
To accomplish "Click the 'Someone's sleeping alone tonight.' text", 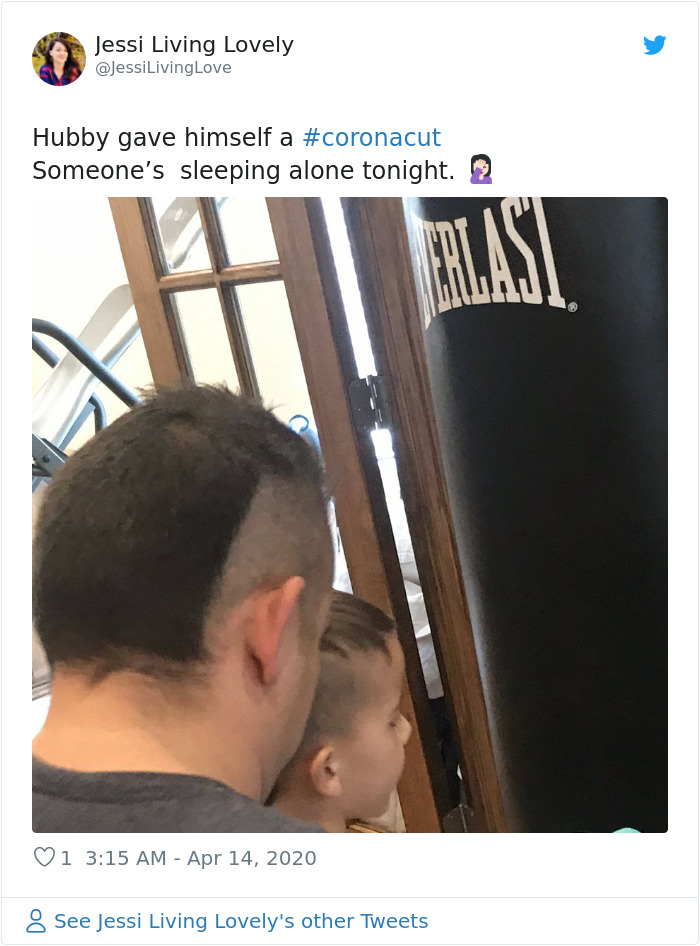I will pyautogui.click(x=243, y=171).
